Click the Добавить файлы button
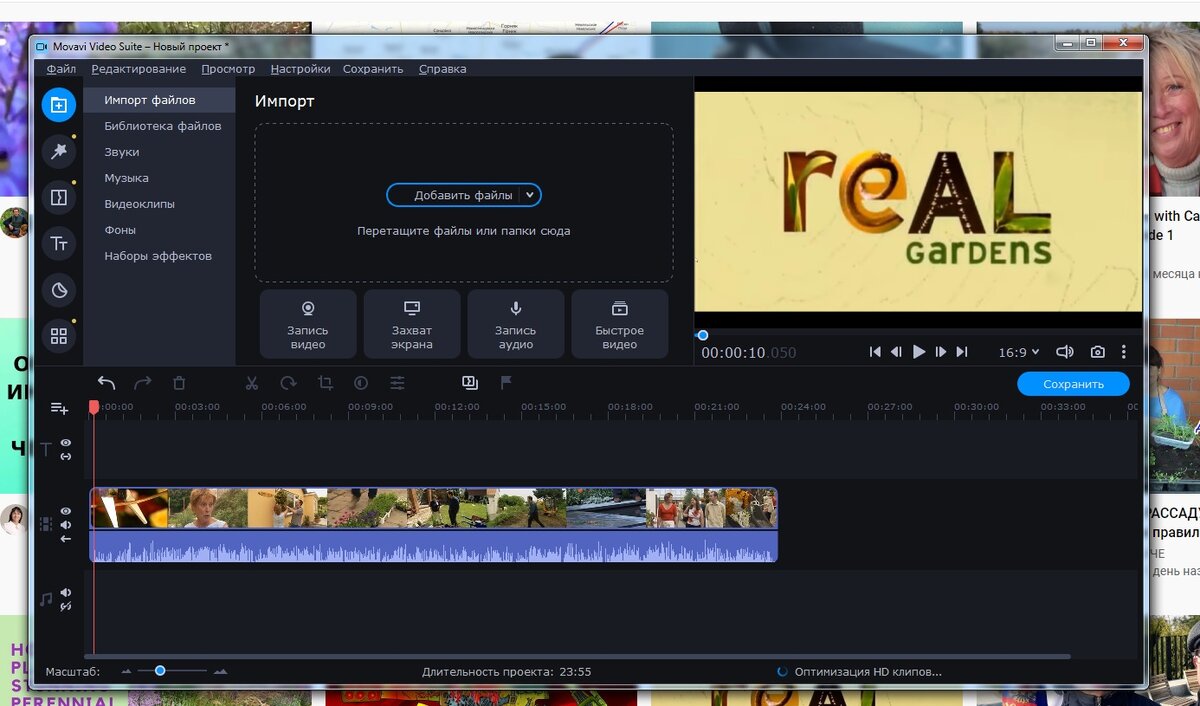Screen dimensions: 1200x706 tap(463, 195)
